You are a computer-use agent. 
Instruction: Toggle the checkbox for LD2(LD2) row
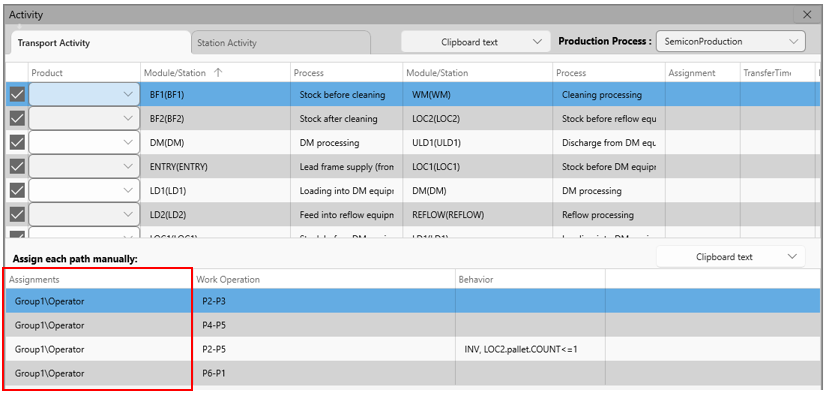17,214
